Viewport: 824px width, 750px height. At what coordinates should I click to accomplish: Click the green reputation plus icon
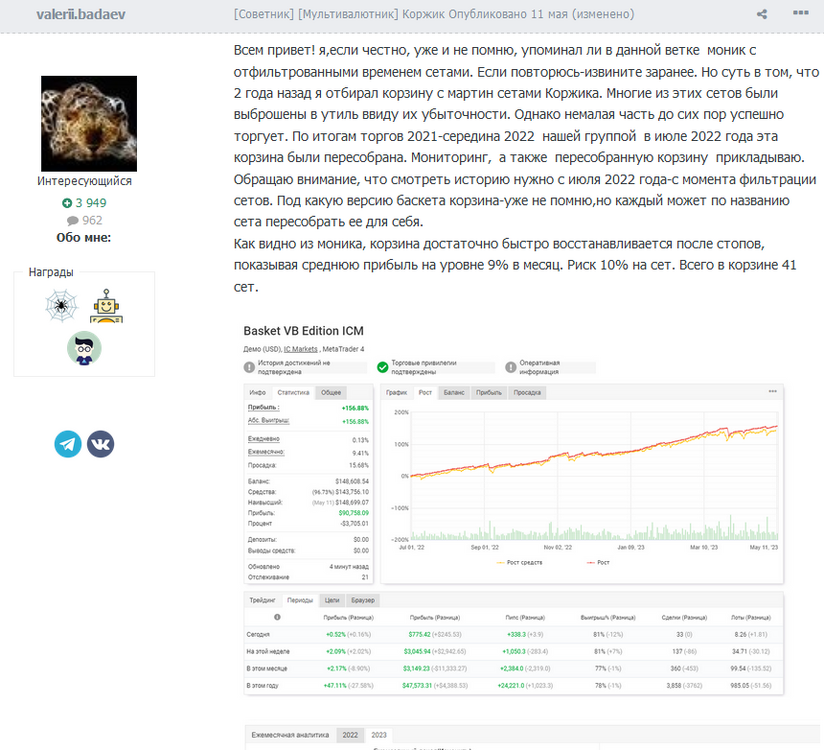click(x=67, y=203)
